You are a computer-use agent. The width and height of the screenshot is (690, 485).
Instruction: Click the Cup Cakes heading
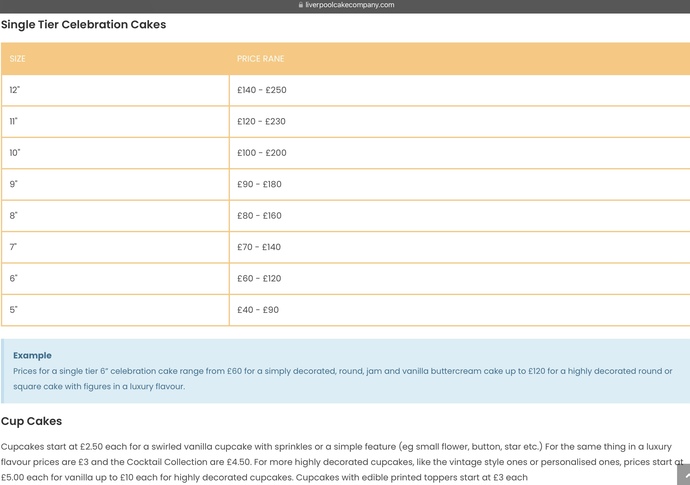[31, 421]
